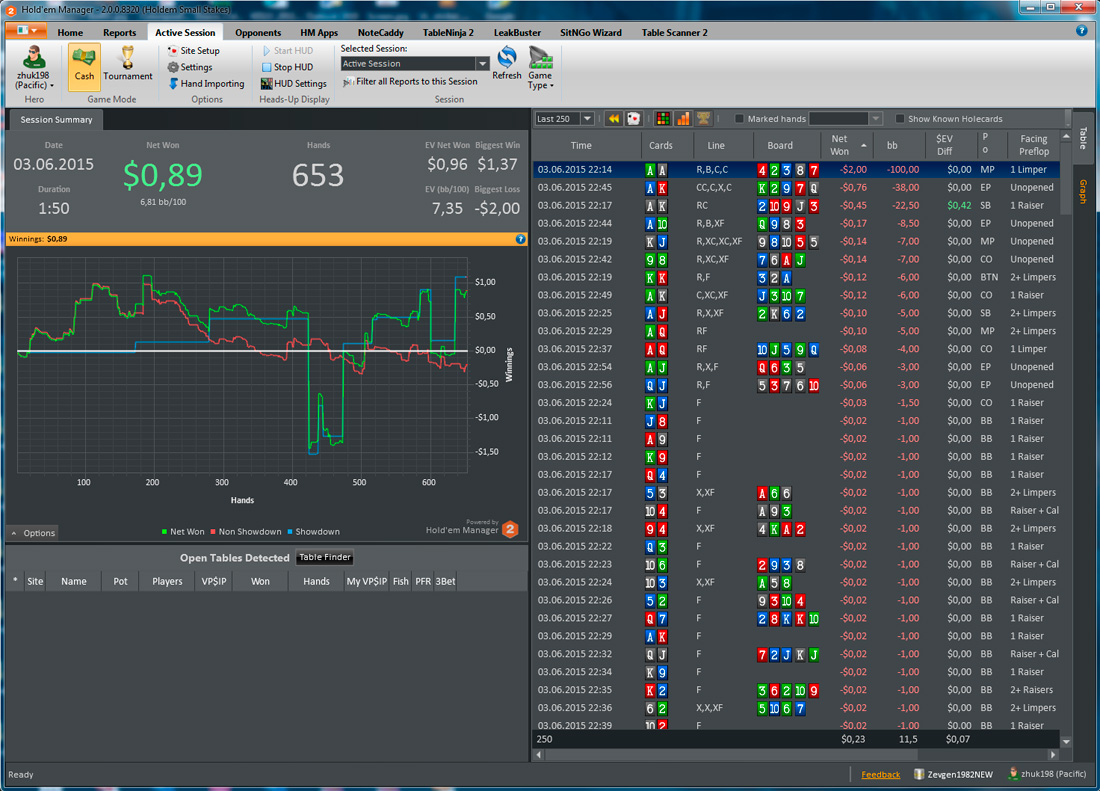Switch to the Opponents tab
The height and width of the screenshot is (791, 1100).
(257, 32)
